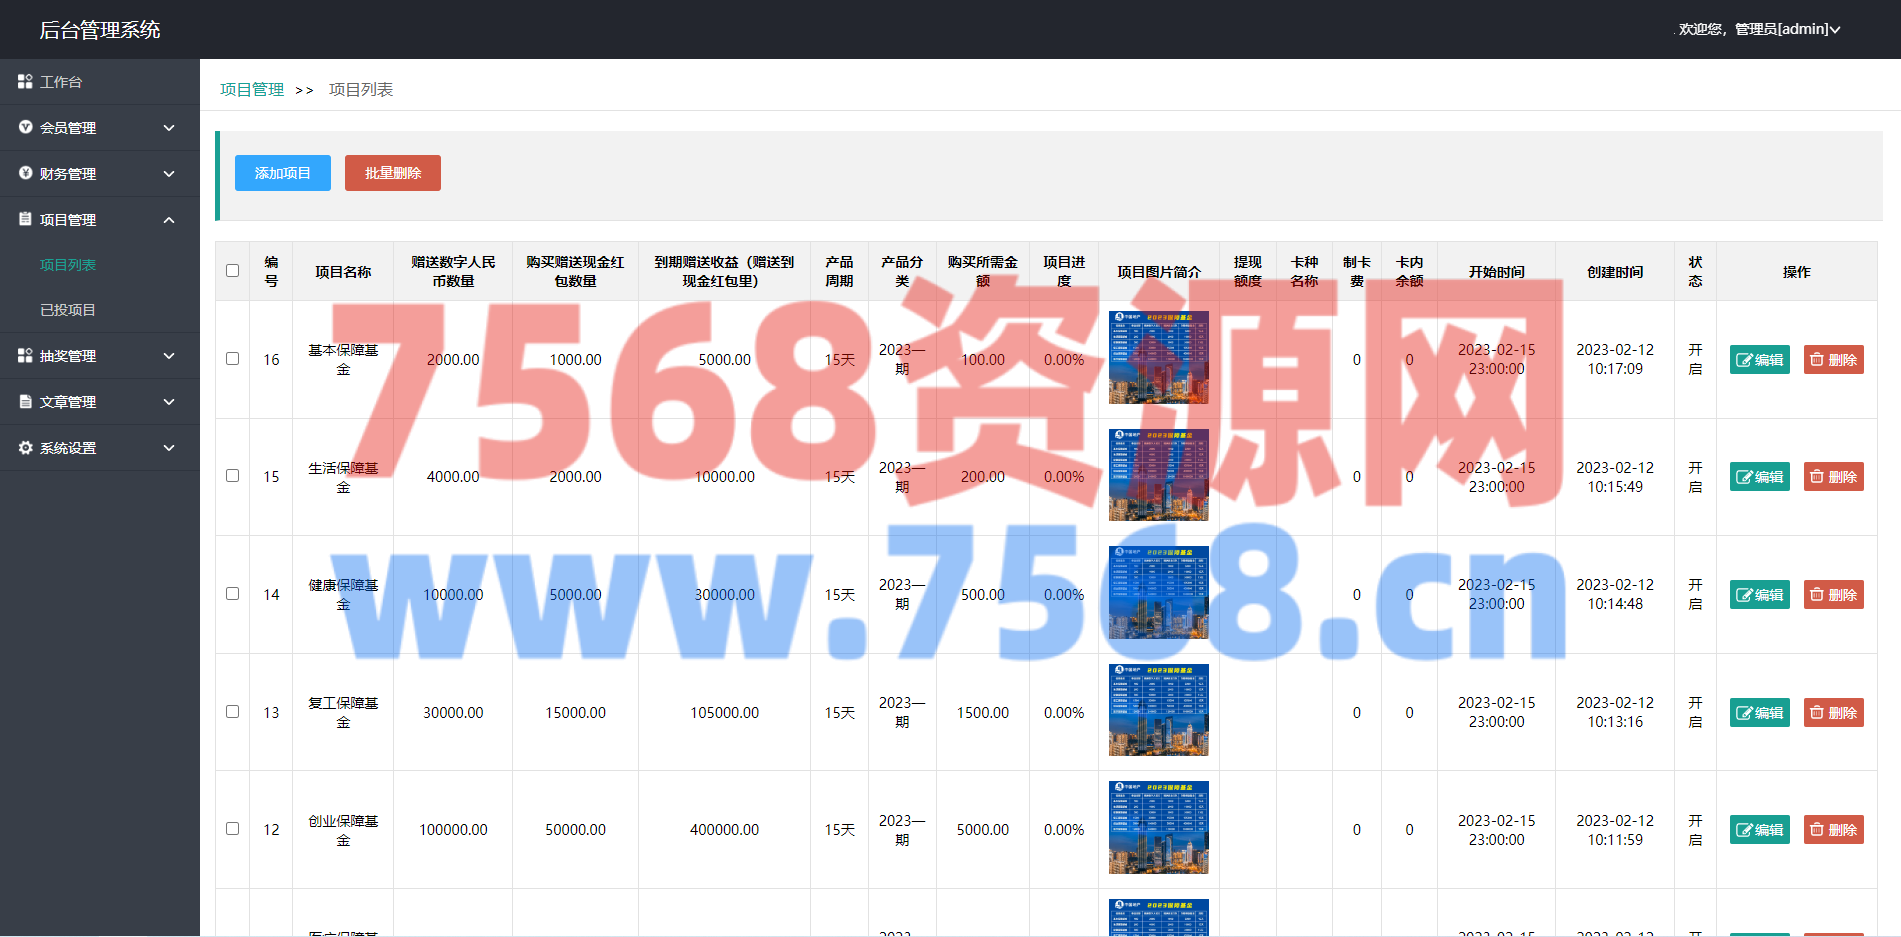Open the admin user dropdown
Screen dimensions: 1901x937
click(1759, 29)
